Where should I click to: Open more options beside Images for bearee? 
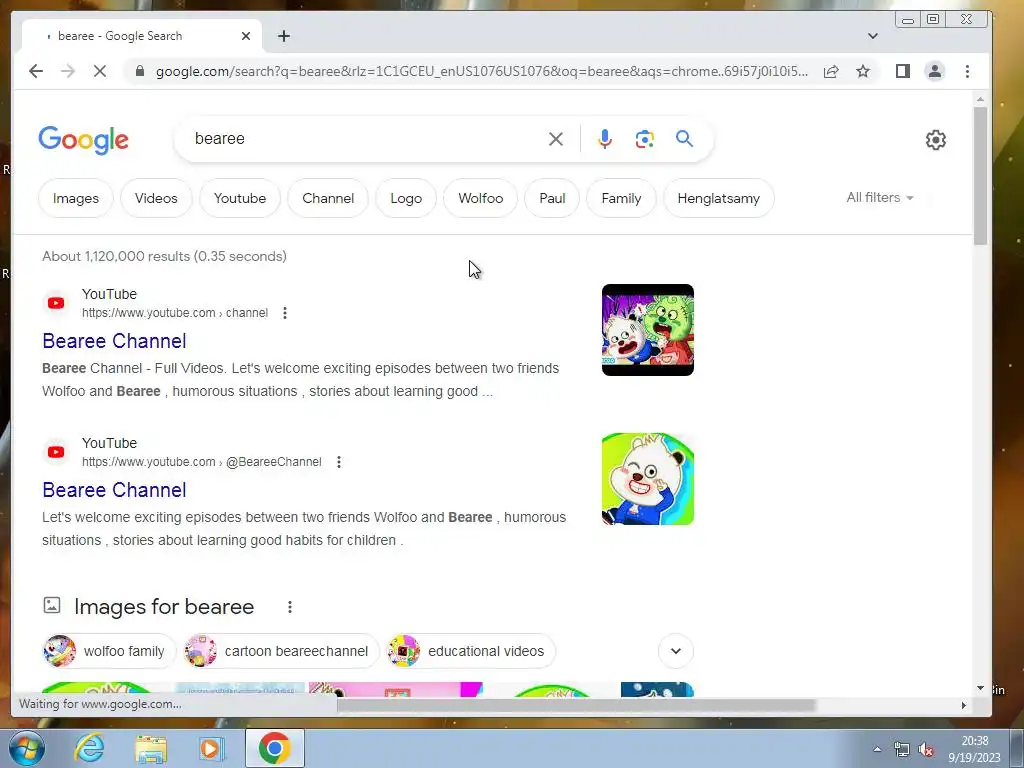(x=290, y=607)
